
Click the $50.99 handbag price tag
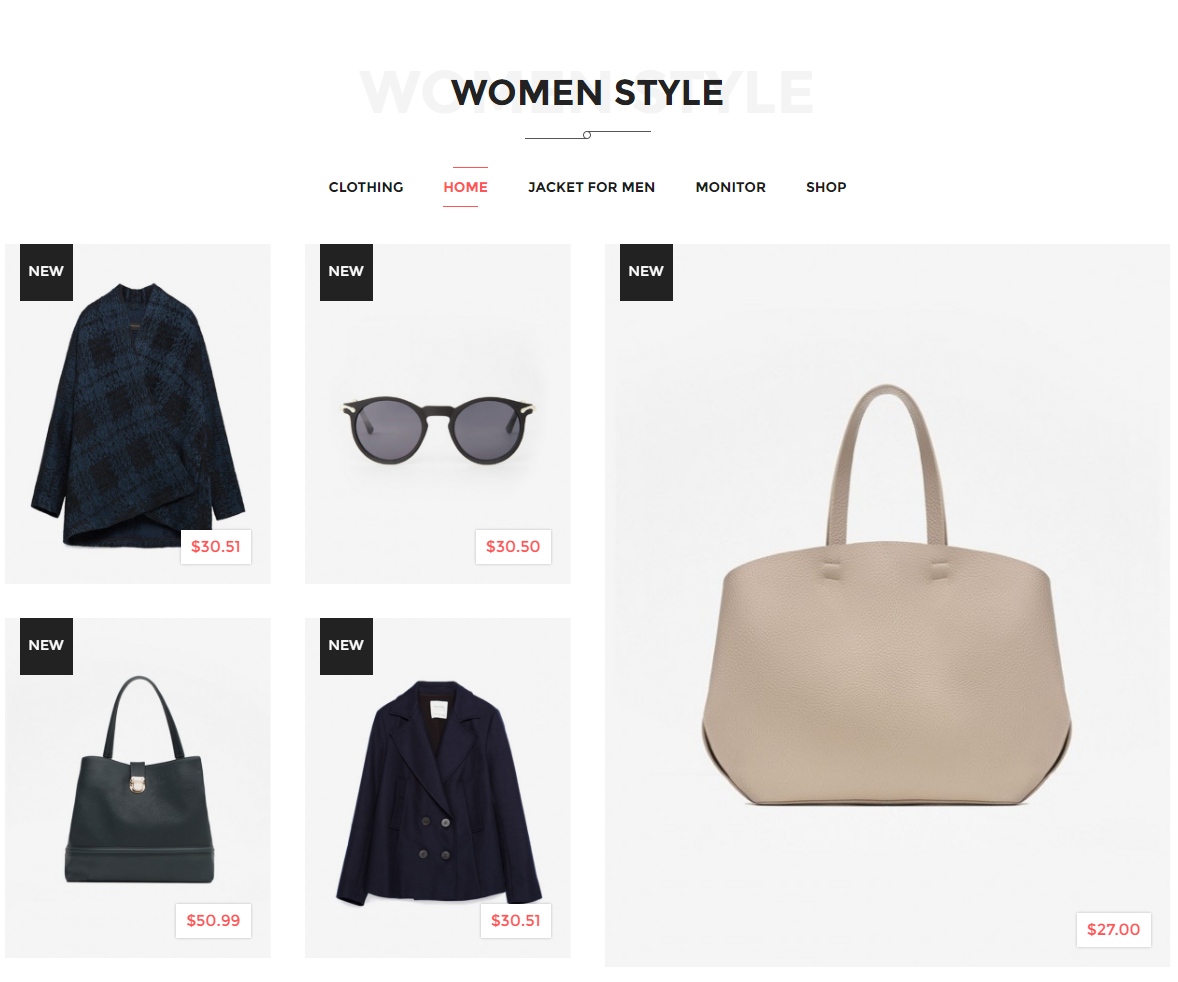[x=213, y=920]
